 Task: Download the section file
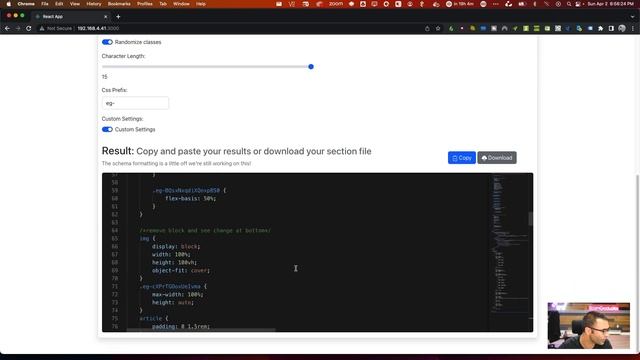(x=497, y=158)
